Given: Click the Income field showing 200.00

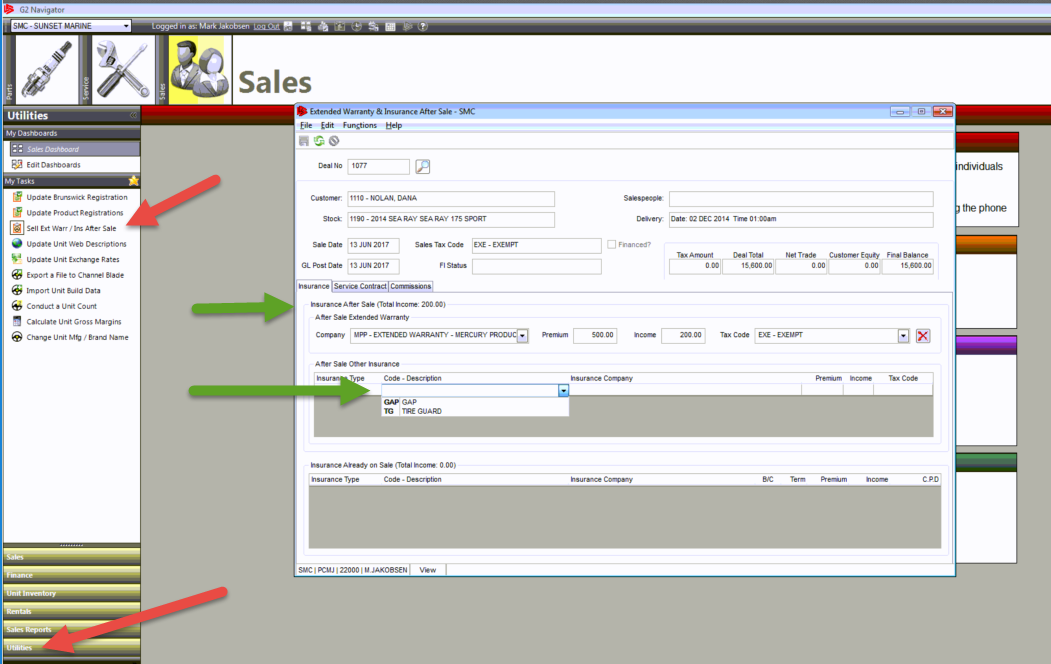Looking at the screenshot, I should (683, 335).
